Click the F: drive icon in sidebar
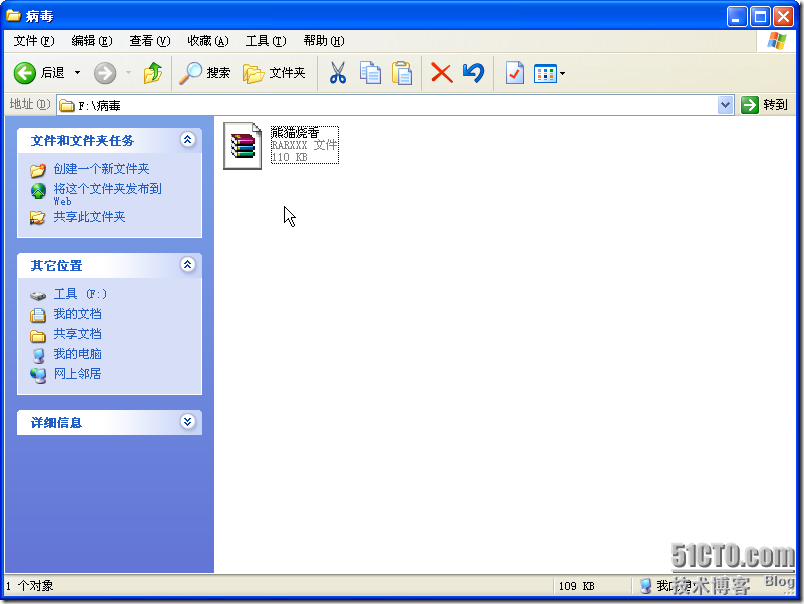 coord(38,295)
